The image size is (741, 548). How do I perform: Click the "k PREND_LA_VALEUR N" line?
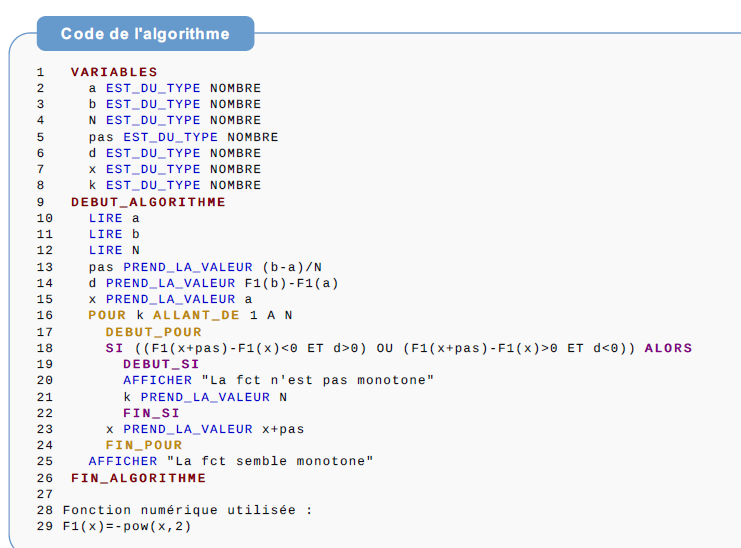click(205, 397)
